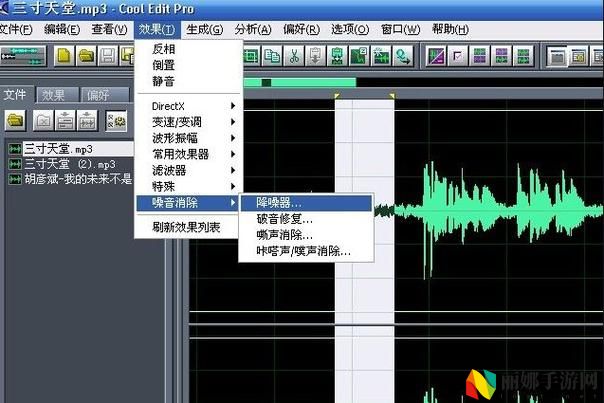This screenshot has width=604, height=403.
Task: Click the mix paste toolbar icon
Action: coord(337,56)
